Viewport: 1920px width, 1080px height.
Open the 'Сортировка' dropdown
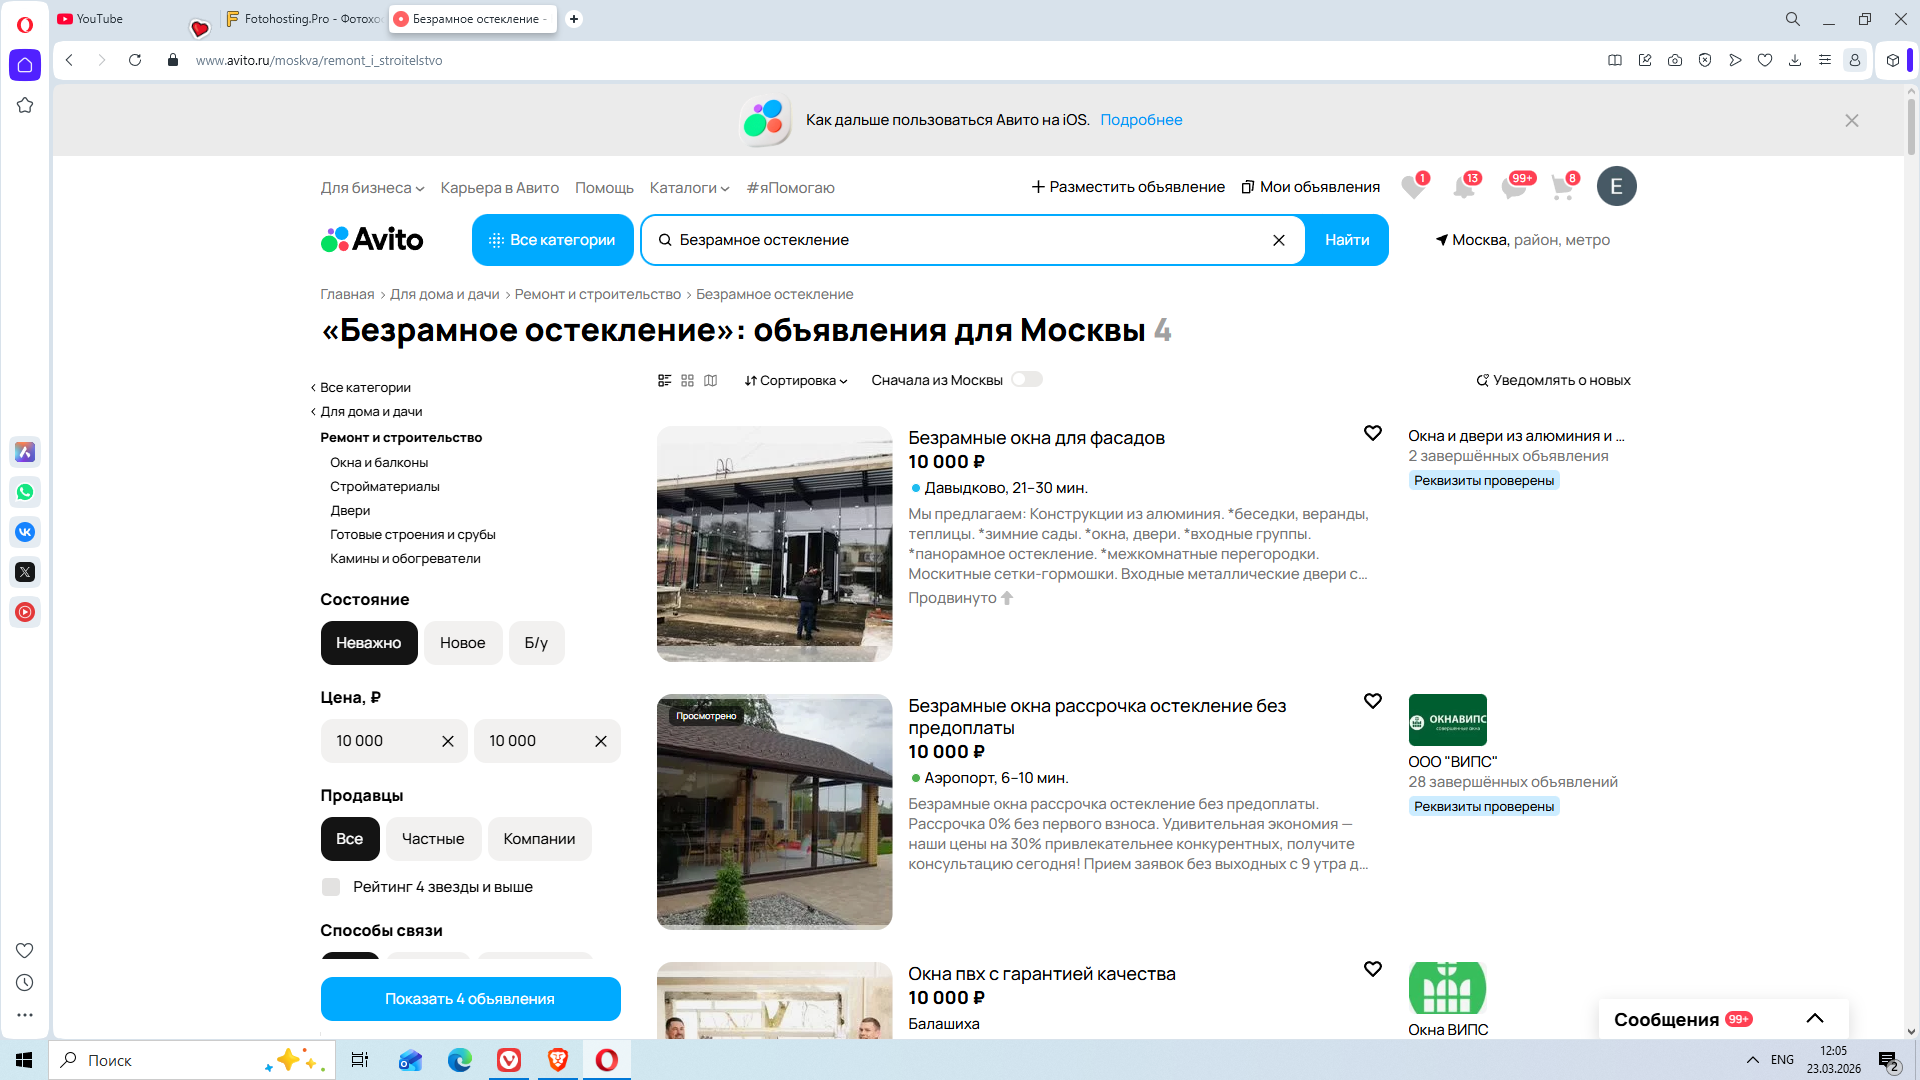(796, 381)
